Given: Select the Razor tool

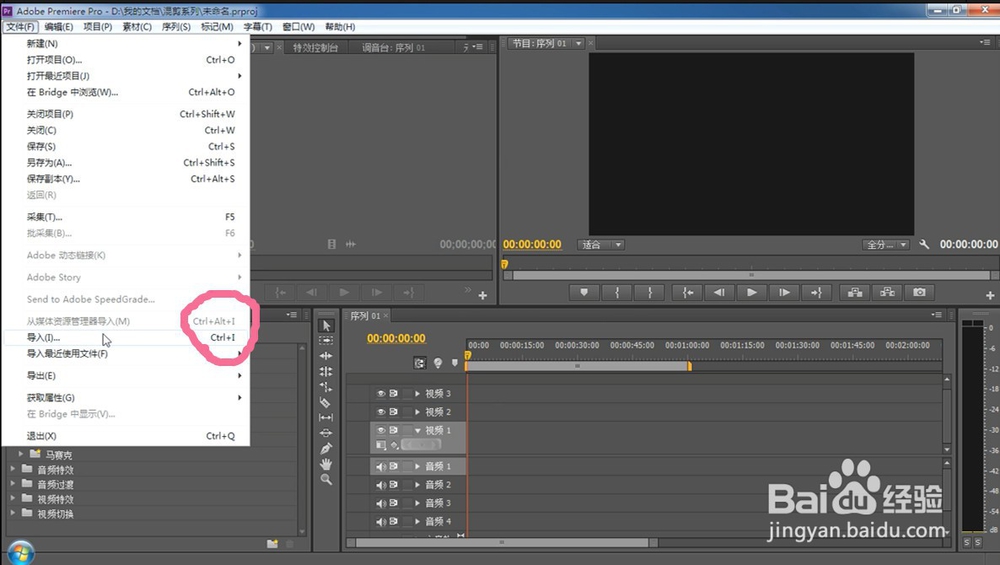Looking at the screenshot, I should pyautogui.click(x=325, y=402).
